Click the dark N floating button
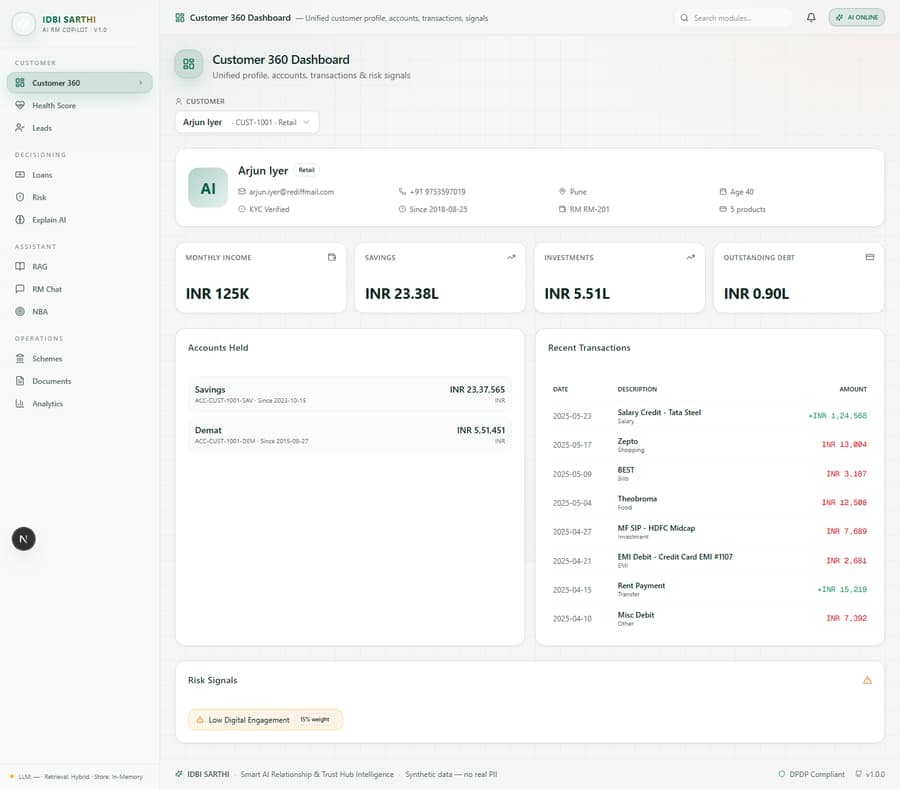Viewport: 900px width, 789px height. pos(24,539)
